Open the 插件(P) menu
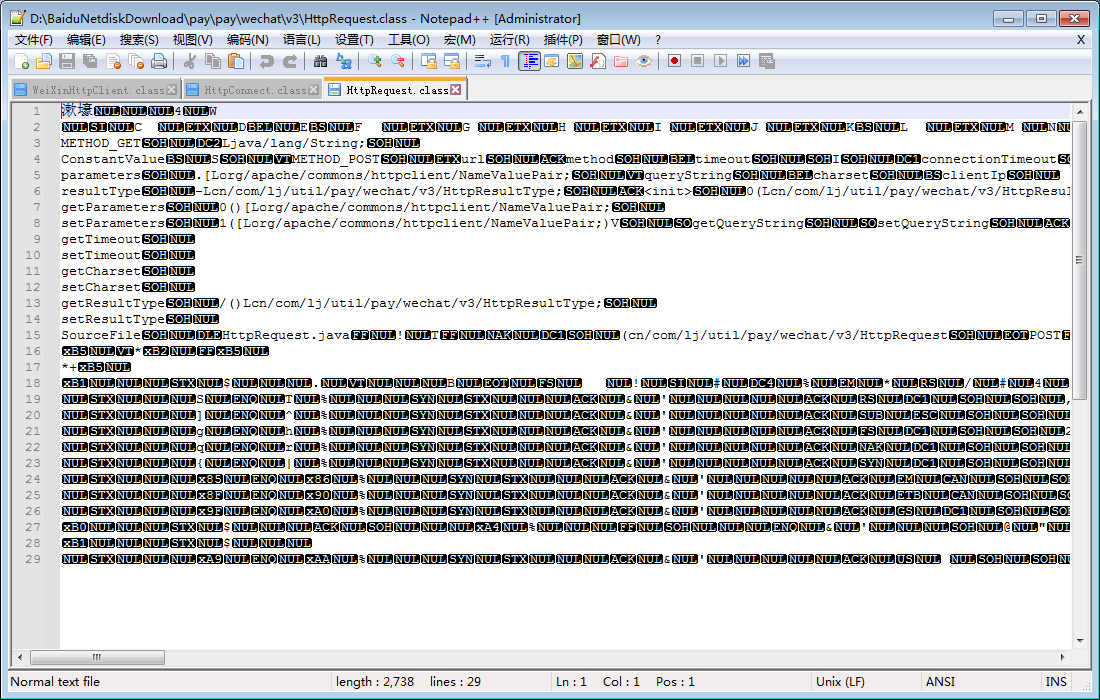The height and width of the screenshot is (700, 1100). pos(563,40)
